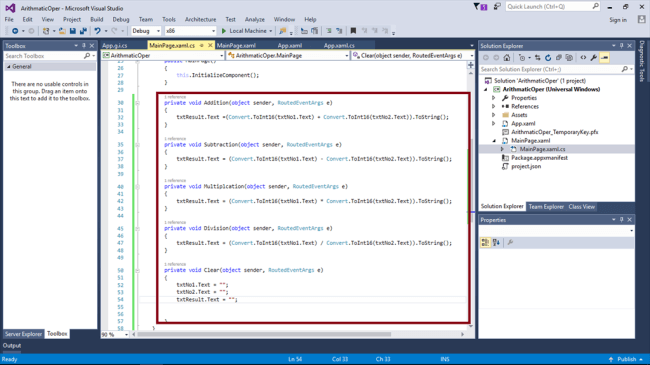Expand the Properties node in Solution Explorer

pyautogui.click(x=494, y=98)
